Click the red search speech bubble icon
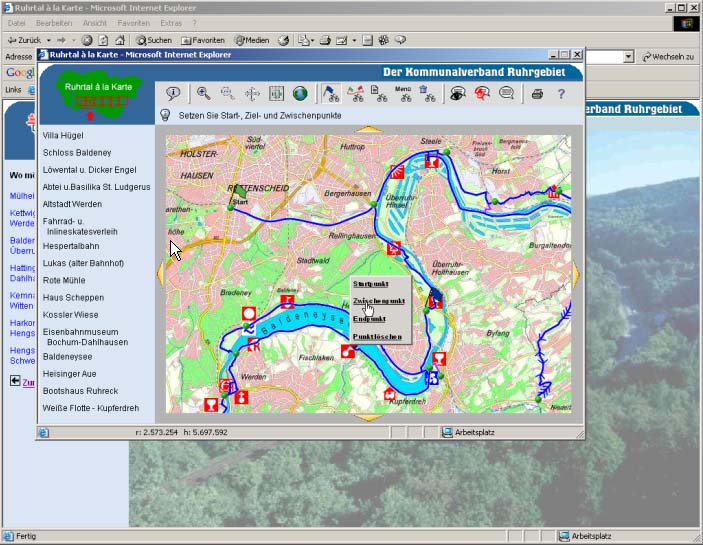This screenshot has height=545, width=703. click(x=482, y=94)
